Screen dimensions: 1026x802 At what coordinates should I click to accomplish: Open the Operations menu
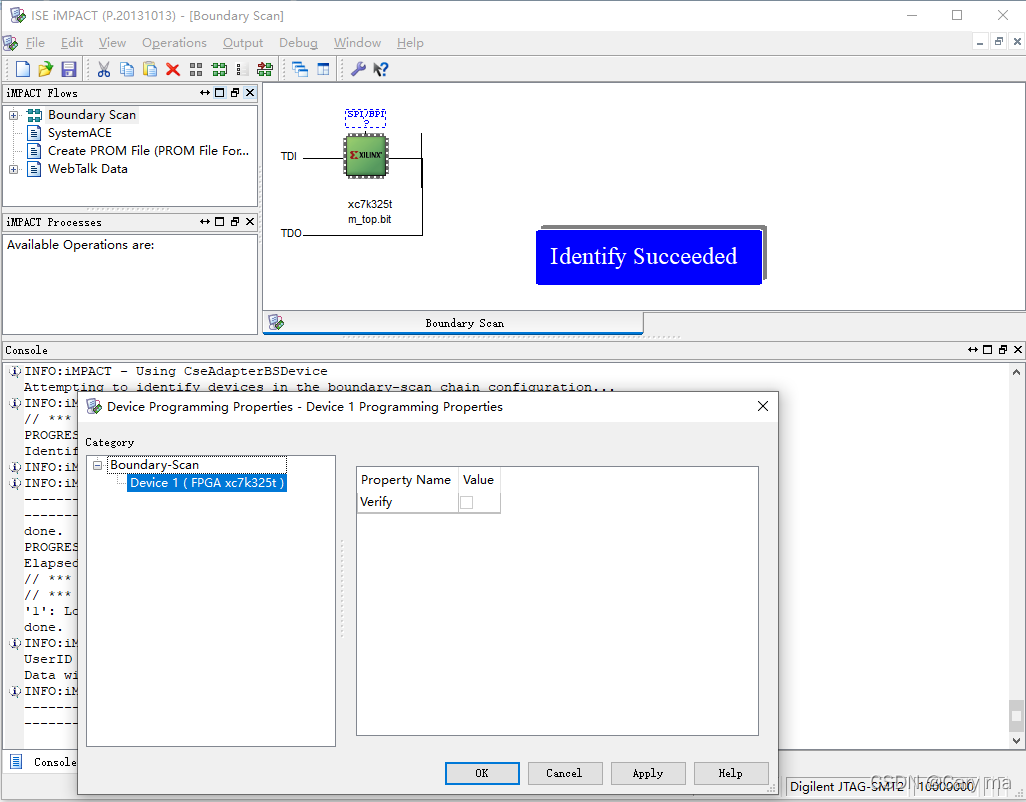coord(174,43)
